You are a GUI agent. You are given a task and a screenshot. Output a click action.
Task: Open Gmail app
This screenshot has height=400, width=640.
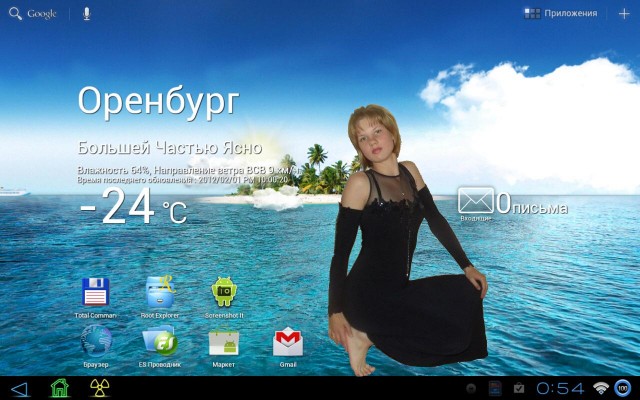click(x=288, y=343)
